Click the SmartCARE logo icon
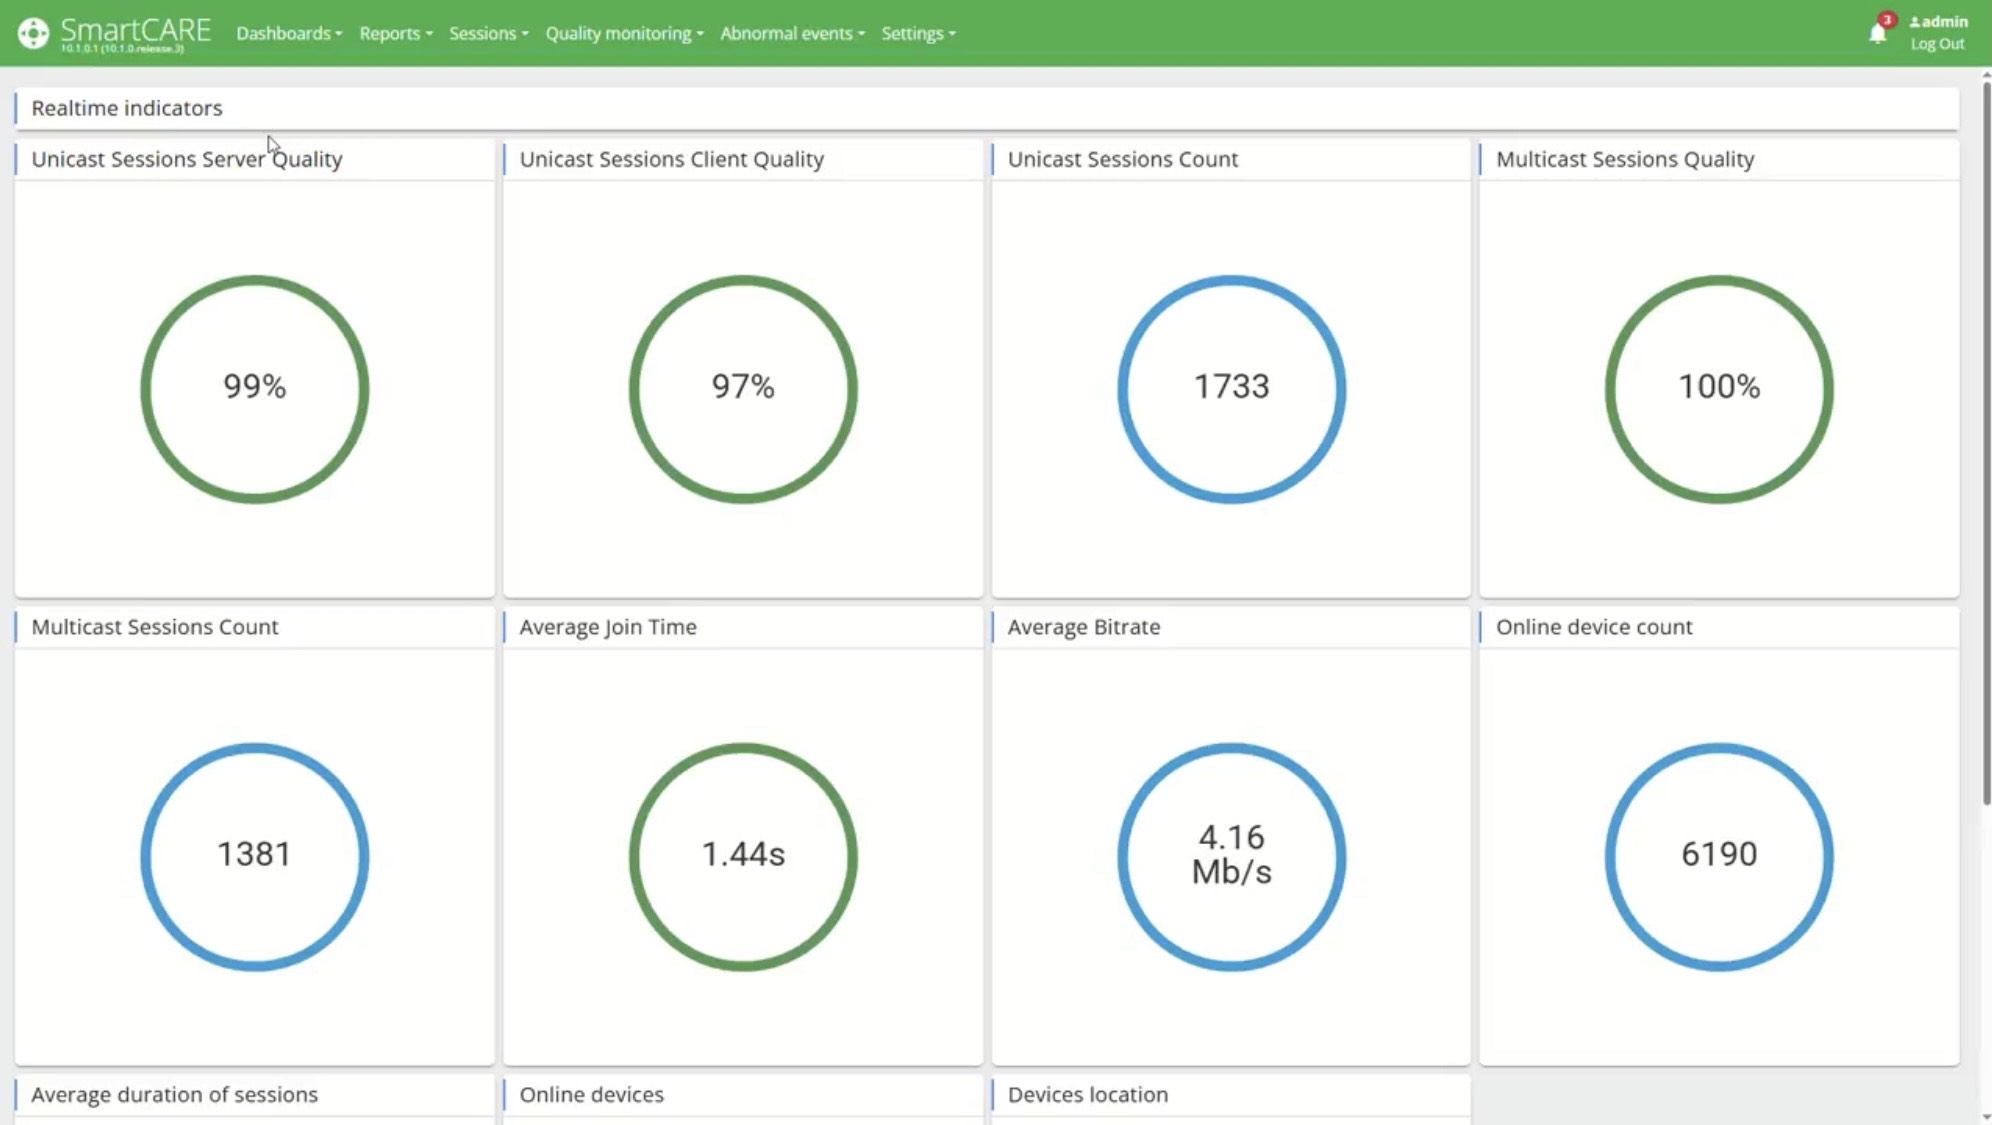The image size is (1992, 1125). click(33, 33)
